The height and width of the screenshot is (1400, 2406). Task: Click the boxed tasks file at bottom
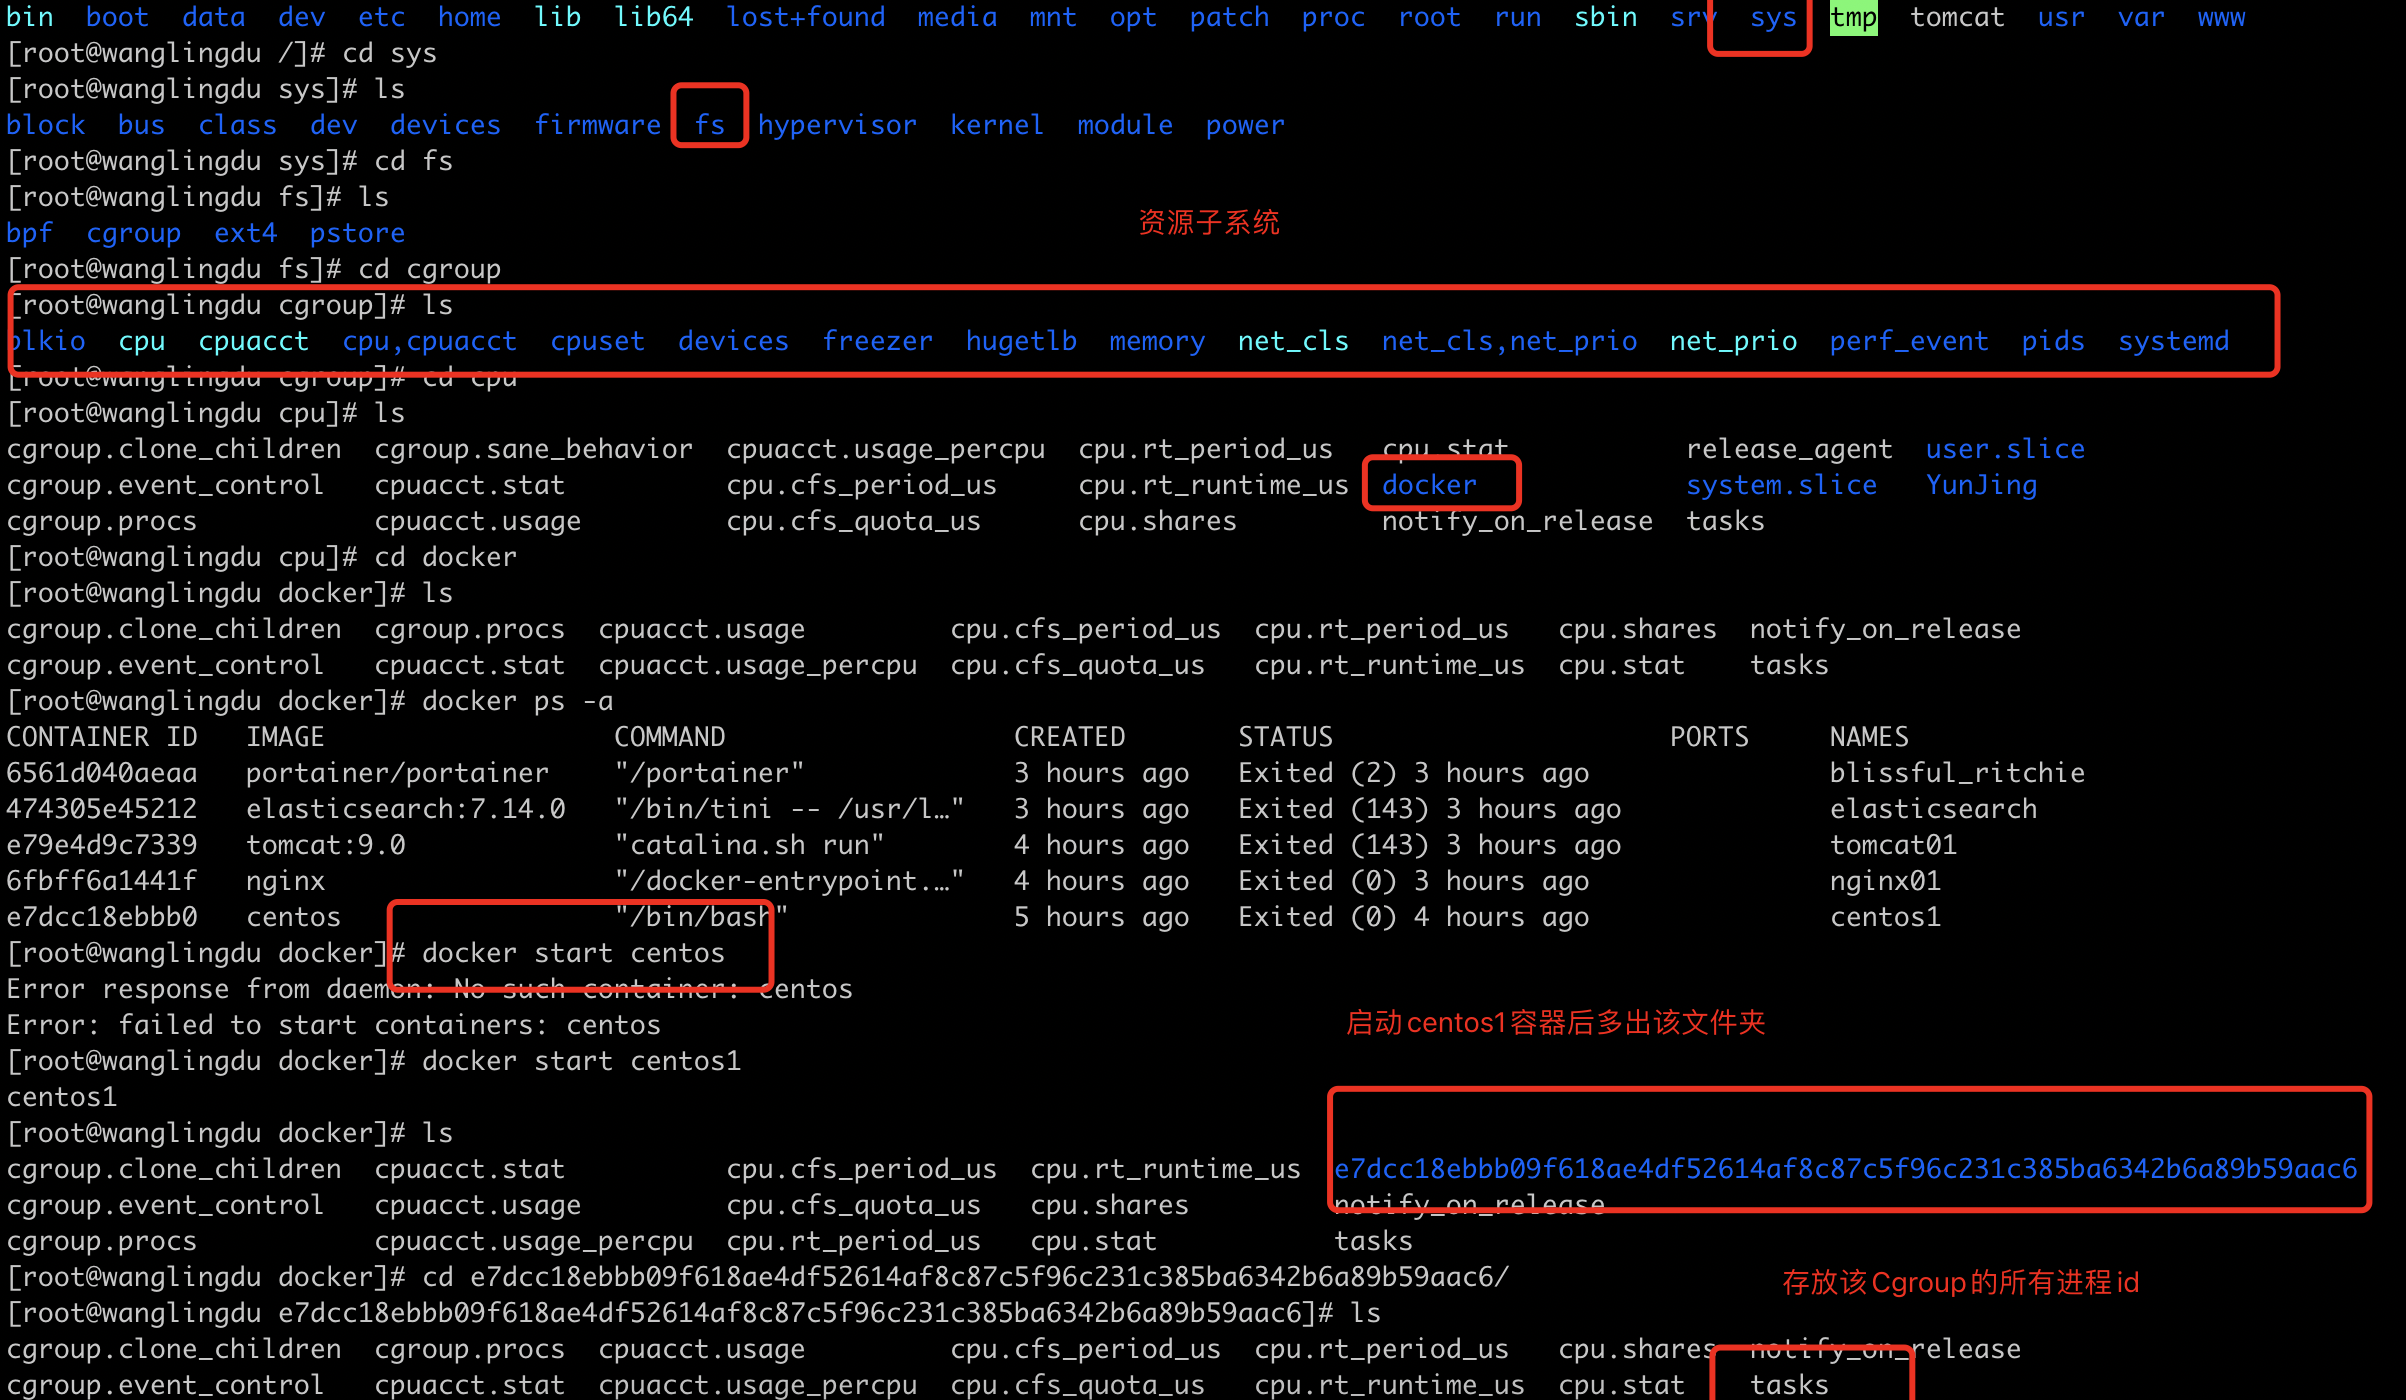[1788, 1385]
